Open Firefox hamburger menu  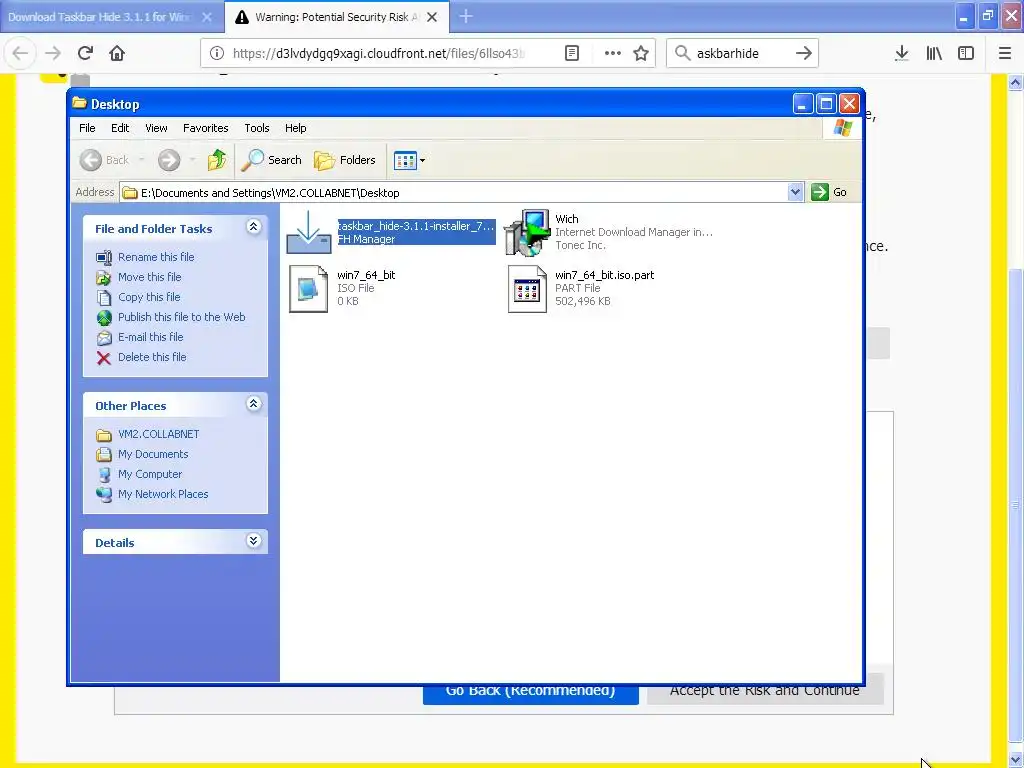pos(1004,53)
